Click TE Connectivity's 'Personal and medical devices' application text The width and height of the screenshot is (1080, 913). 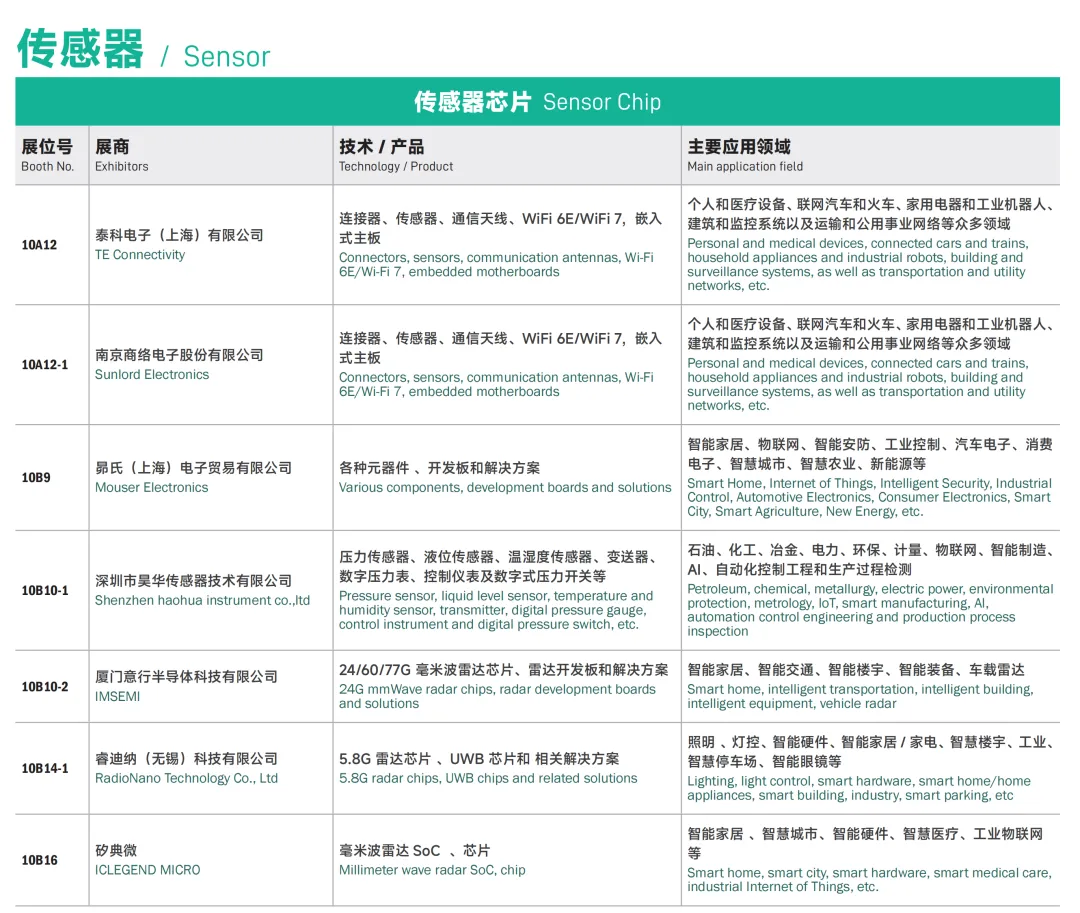point(858,264)
